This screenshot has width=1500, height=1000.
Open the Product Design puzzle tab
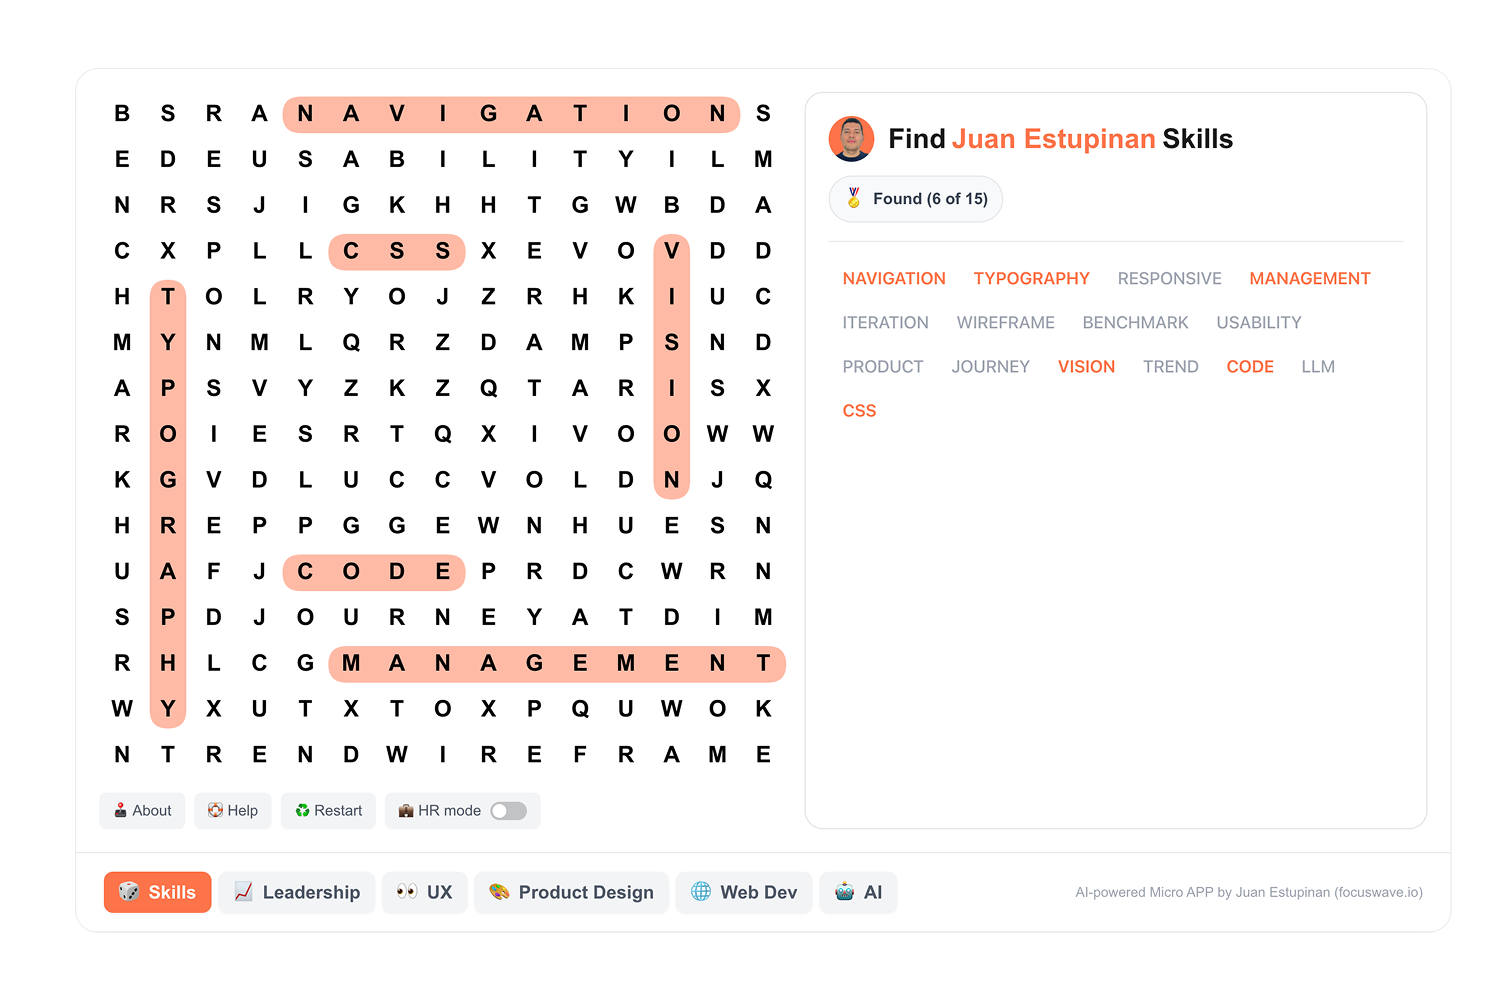(571, 892)
